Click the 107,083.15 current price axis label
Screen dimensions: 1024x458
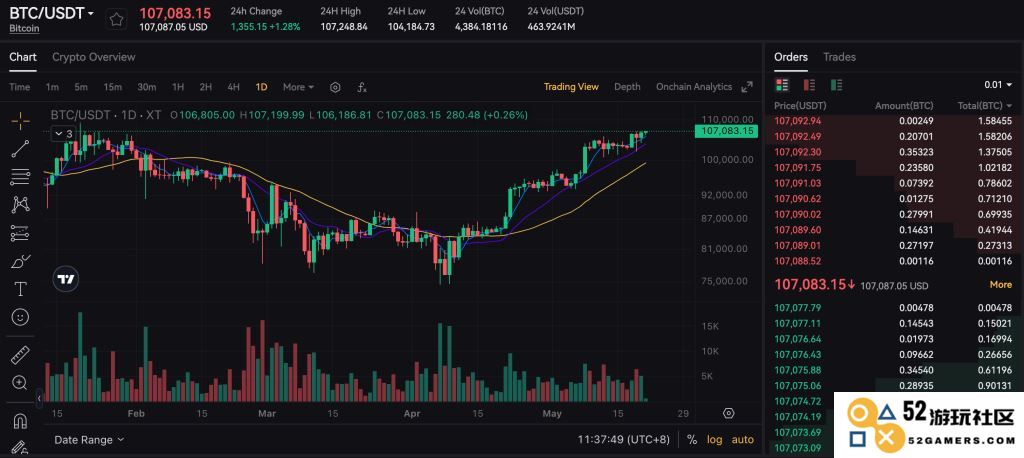pyautogui.click(x=727, y=131)
